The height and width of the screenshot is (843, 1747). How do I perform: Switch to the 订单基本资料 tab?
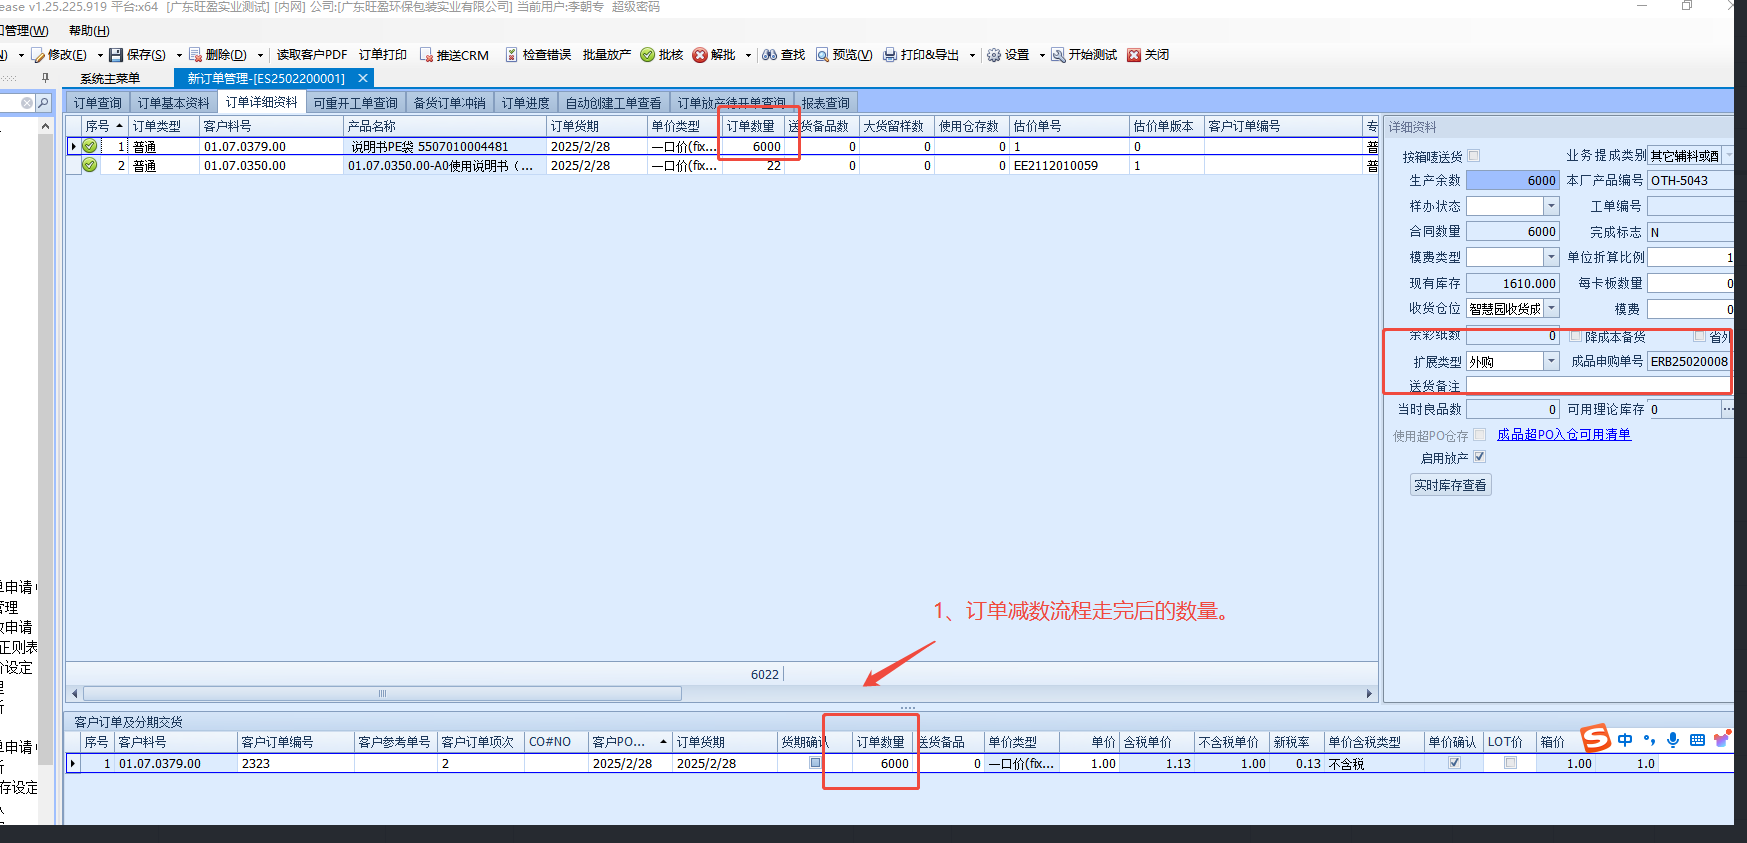click(173, 103)
